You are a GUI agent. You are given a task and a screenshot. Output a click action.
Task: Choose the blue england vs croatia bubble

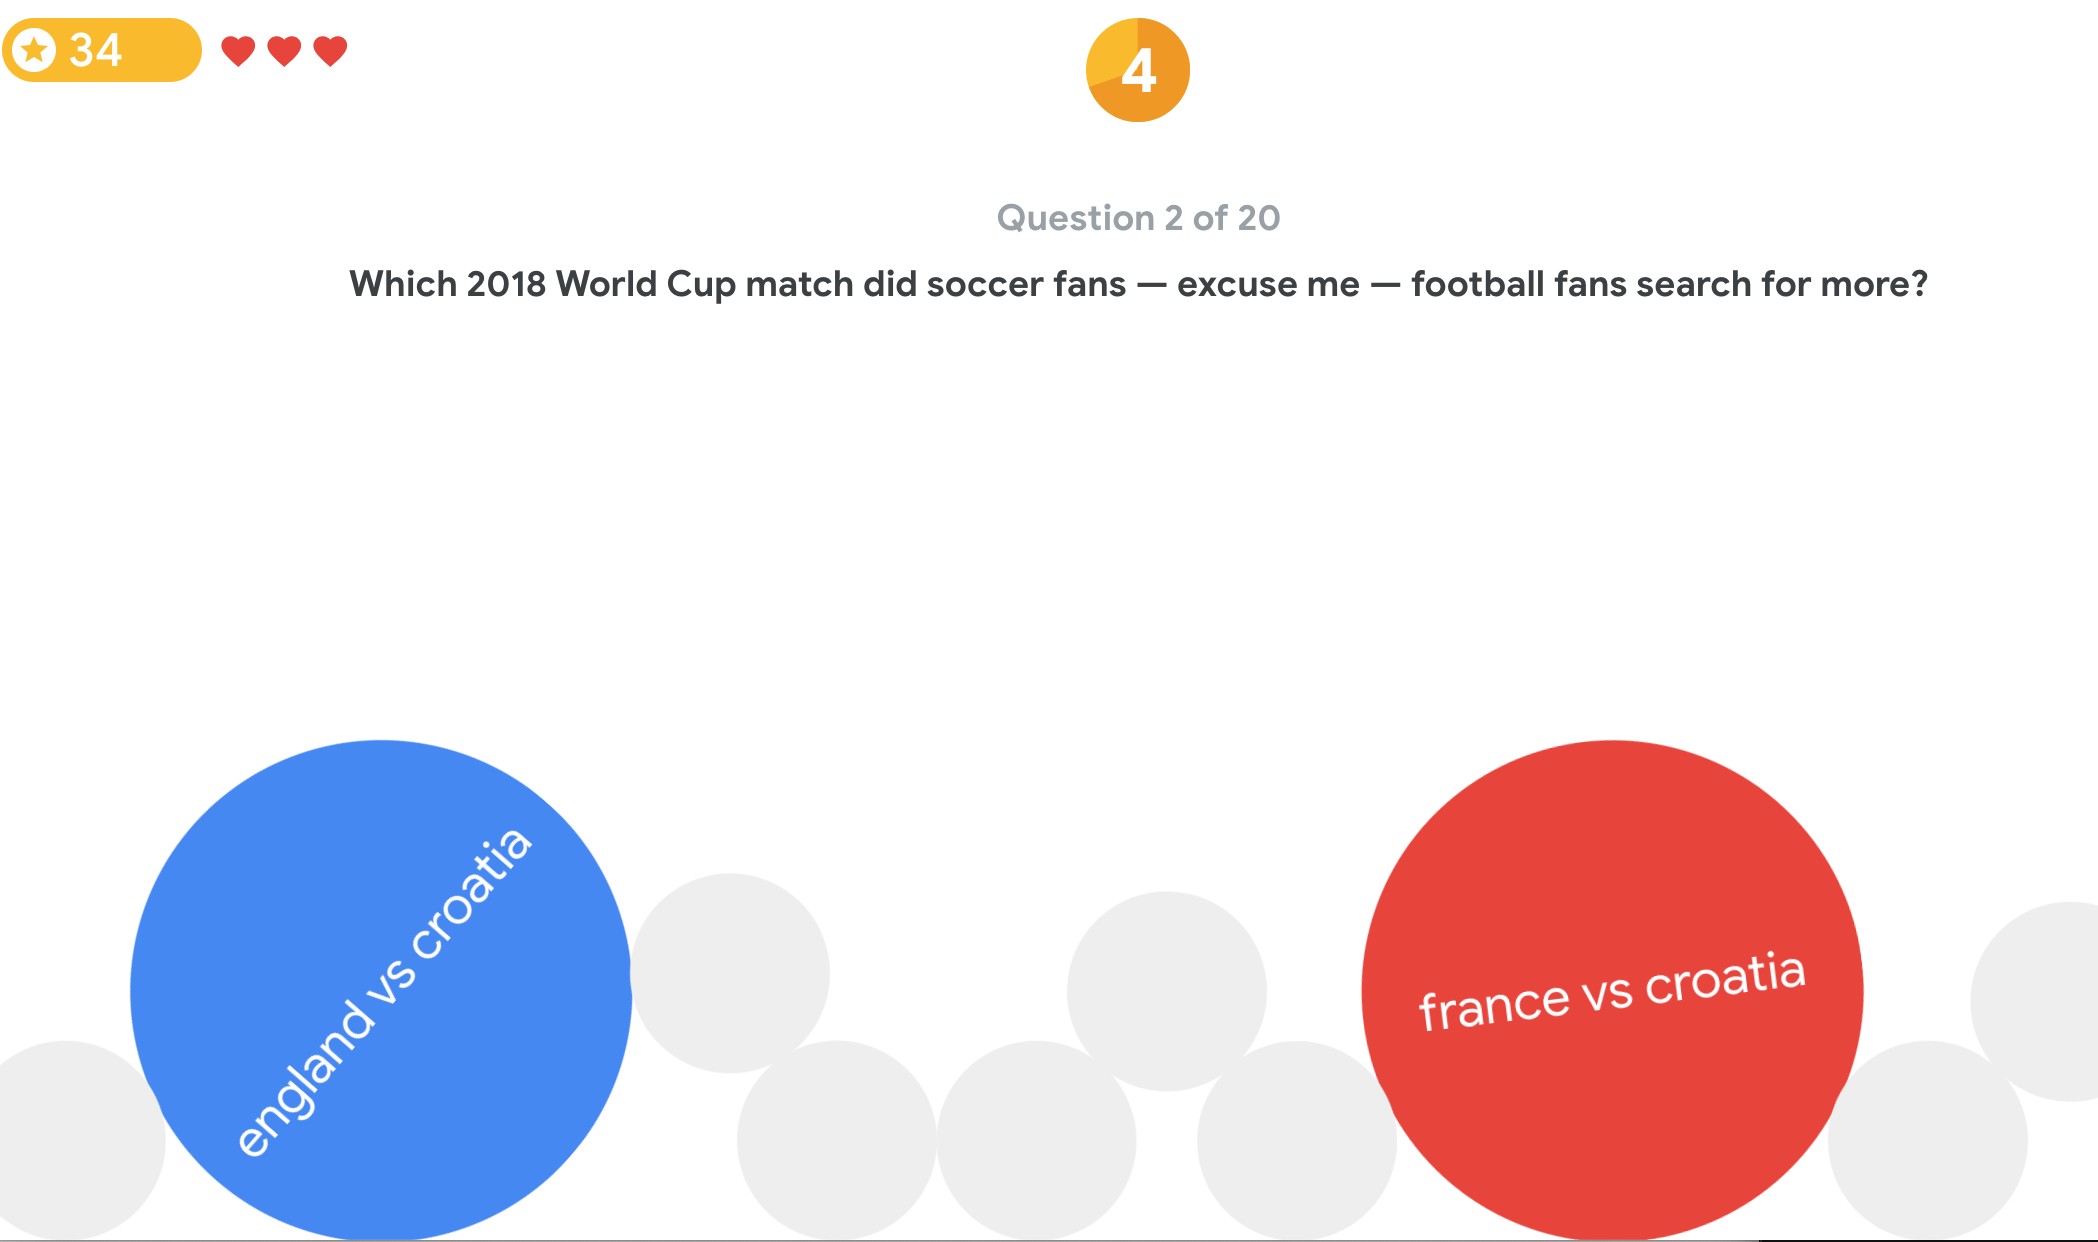tap(381, 990)
